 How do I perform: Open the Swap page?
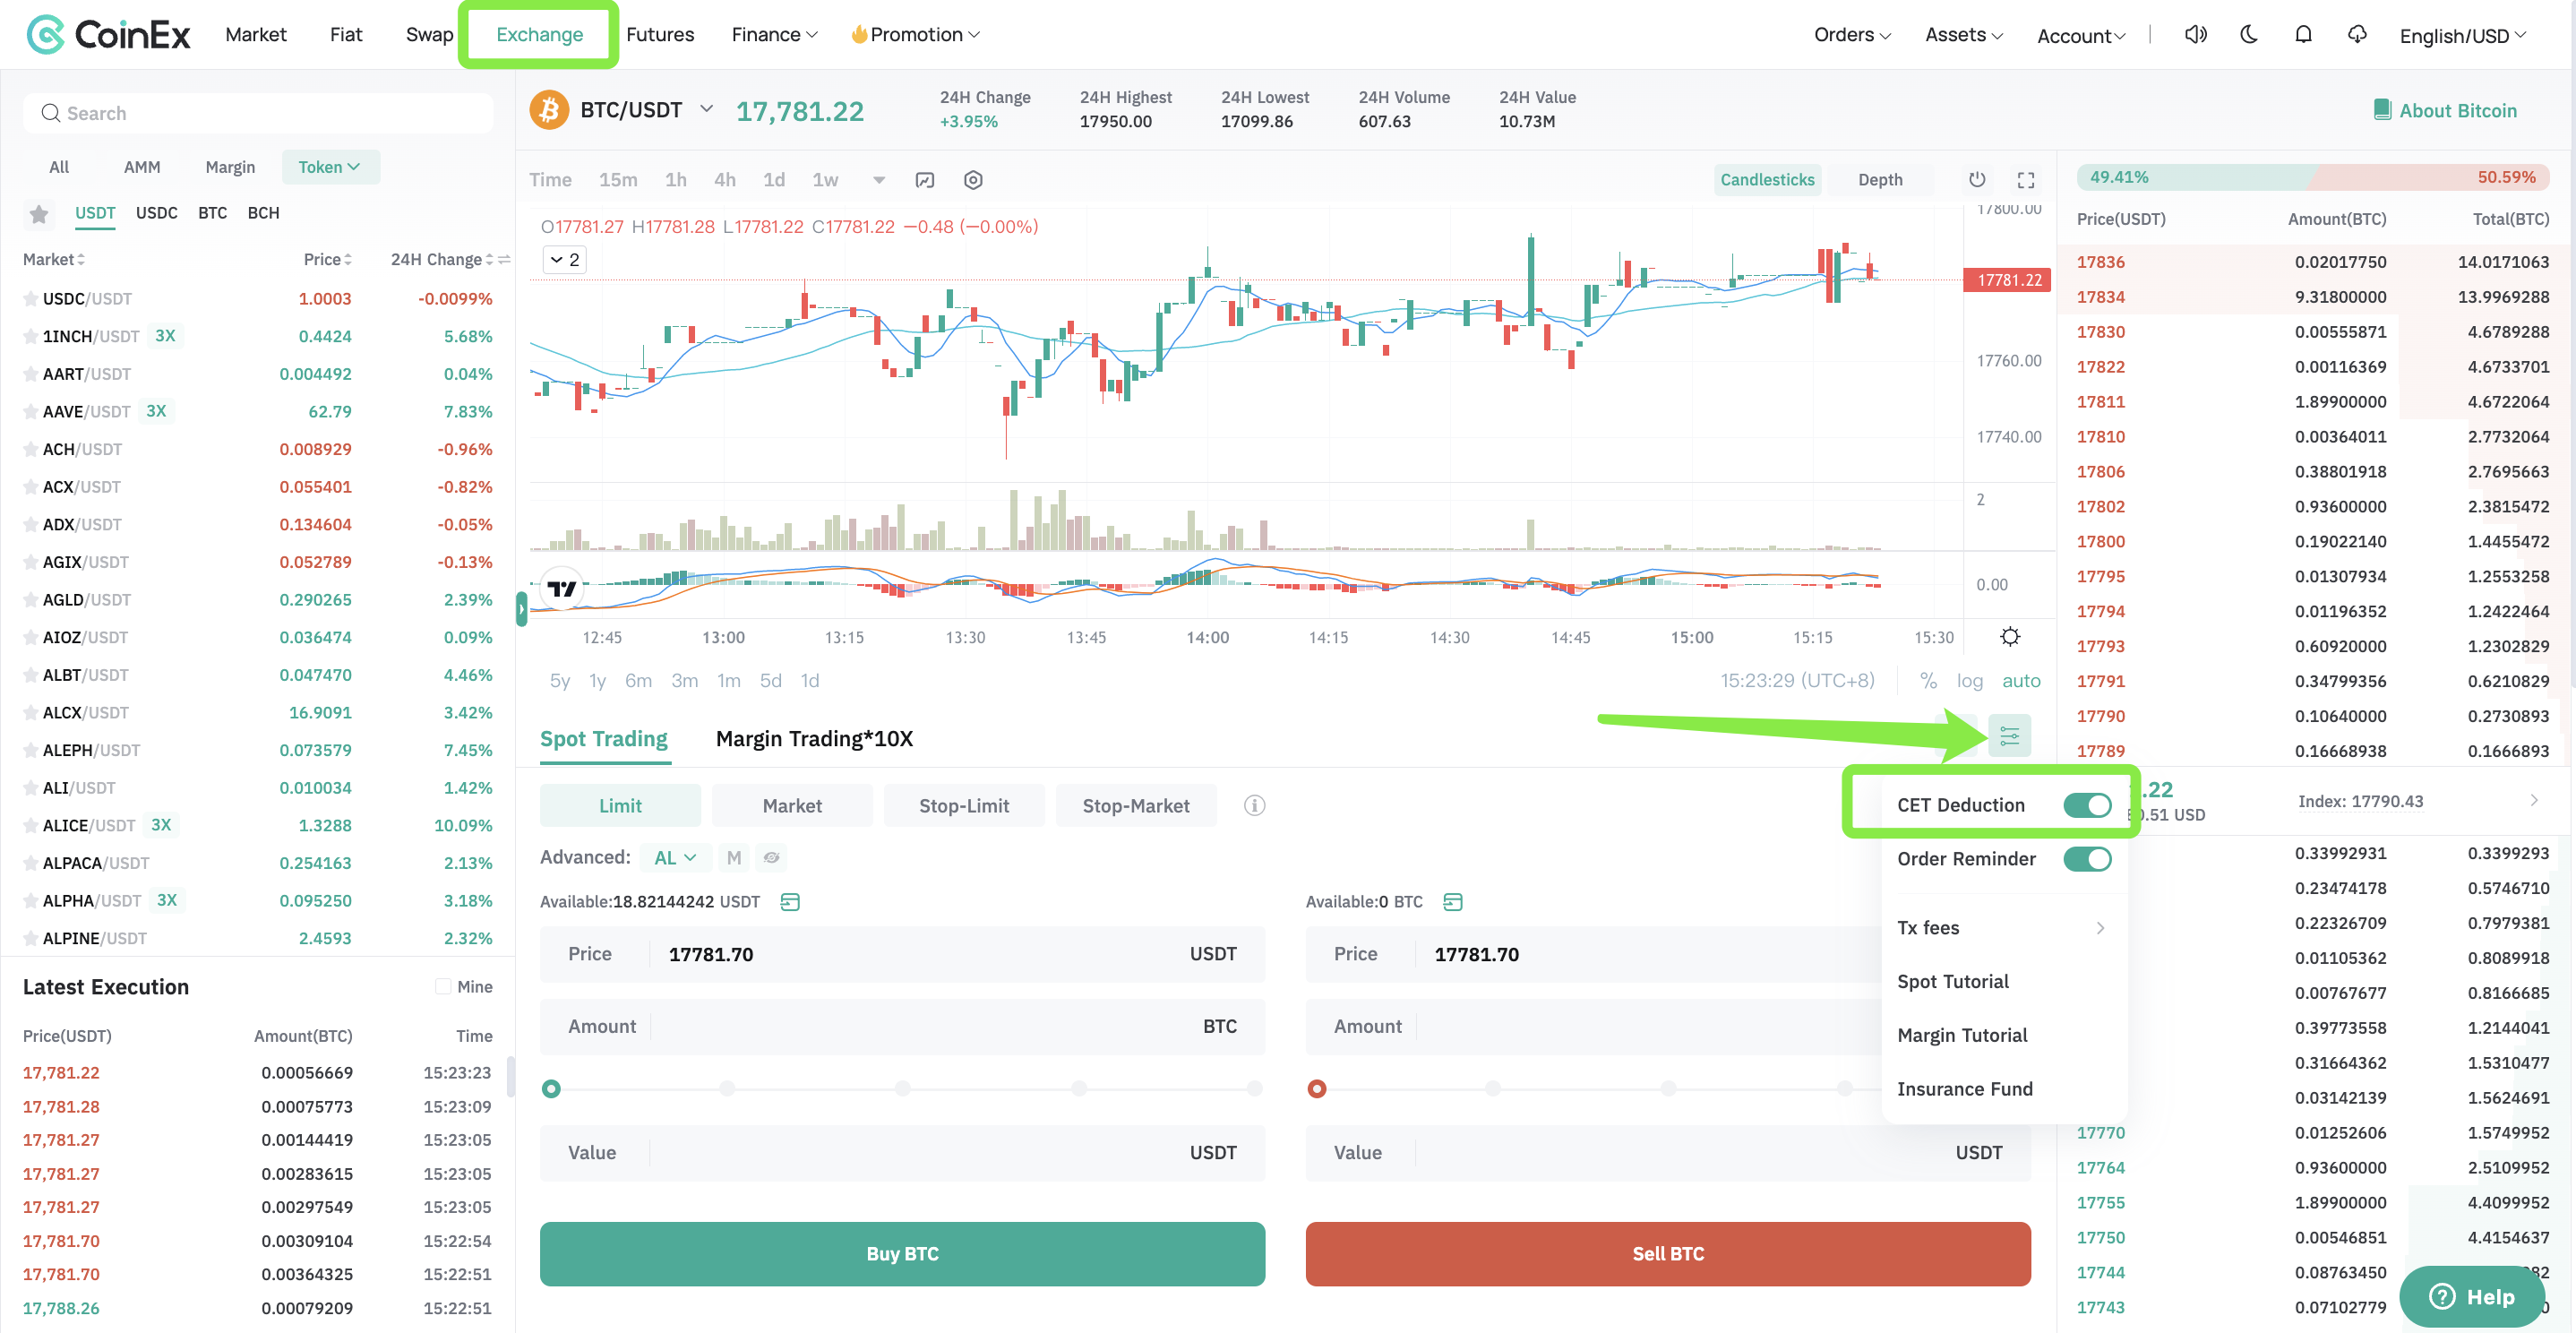click(429, 35)
